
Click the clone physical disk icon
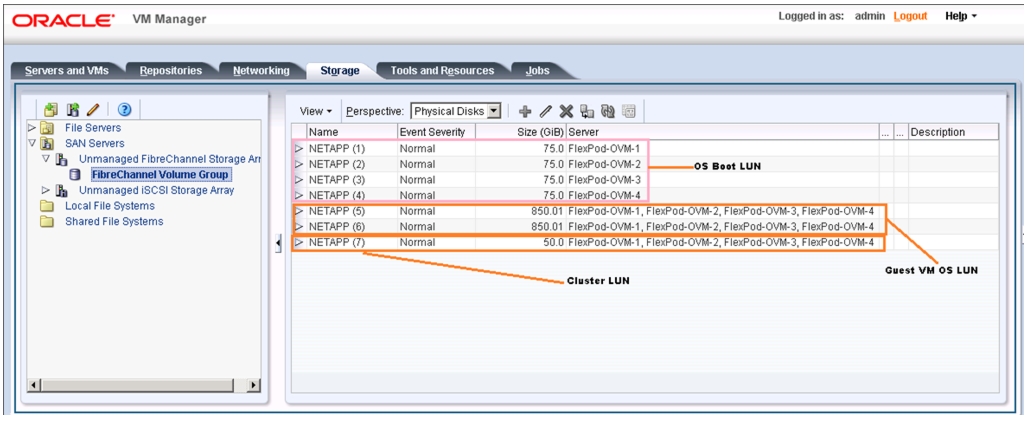587,111
